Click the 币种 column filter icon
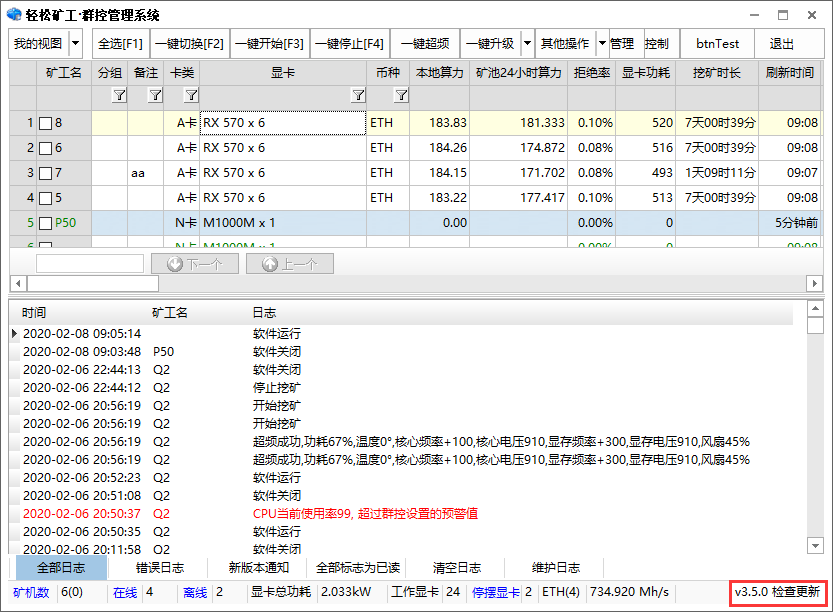The height and width of the screenshot is (612, 833). pos(401,96)
